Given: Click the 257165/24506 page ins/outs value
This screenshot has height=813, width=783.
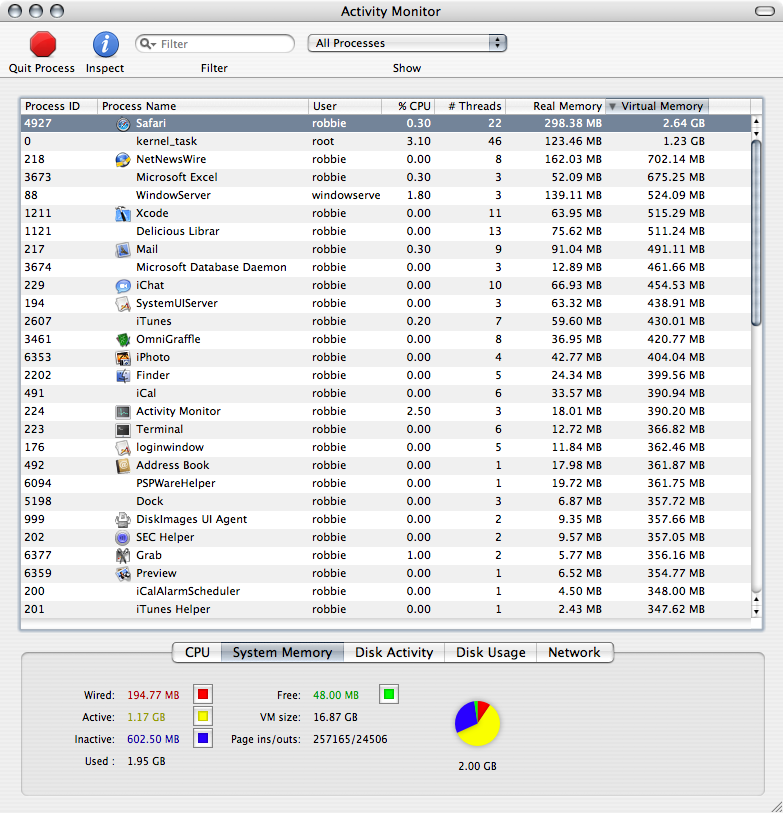Looking at the screenshot, I should tap(350, 739).
